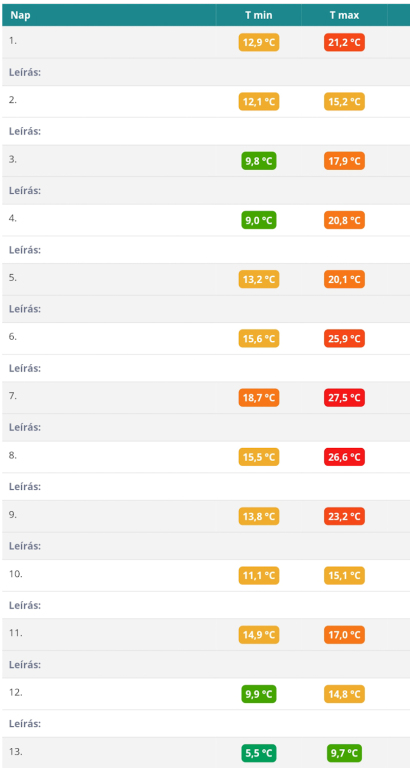Click the 18,7 °C minimum badge
410x768 pixels.
click(x=259, y=398)
